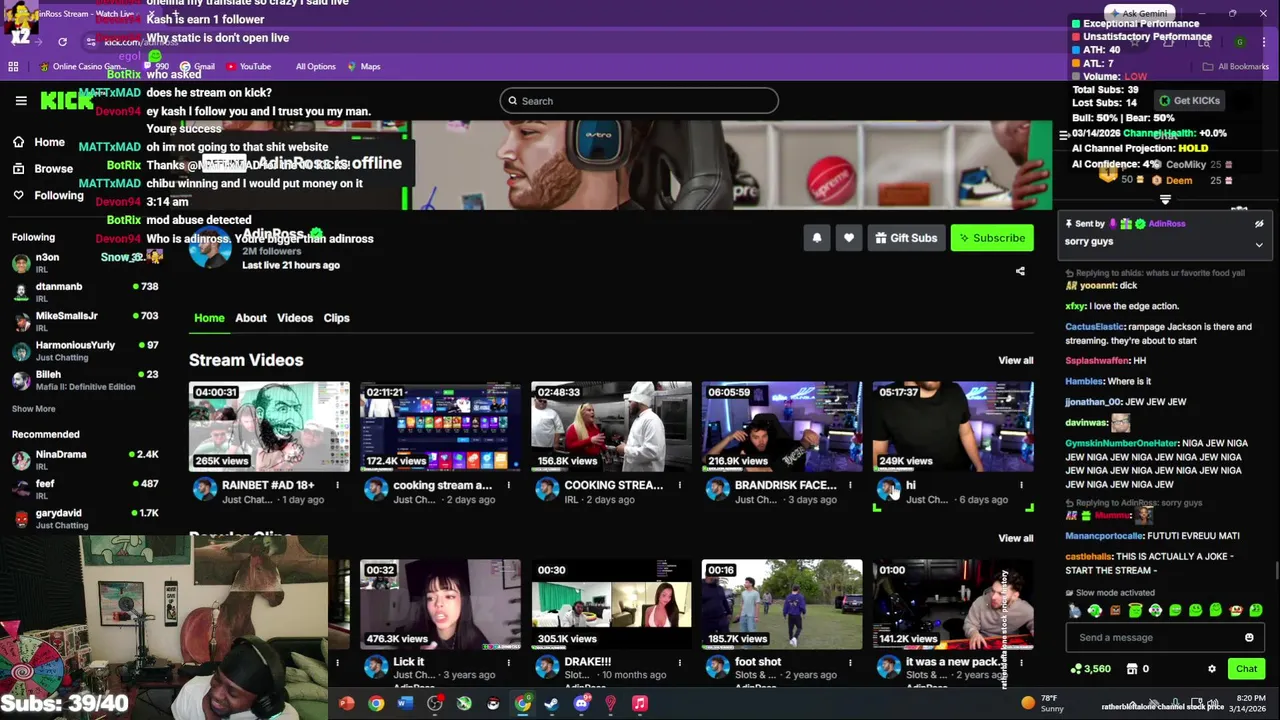Click Get KICKs button
Viewport: 1280px width, 720px height.
click(1189, 100)
